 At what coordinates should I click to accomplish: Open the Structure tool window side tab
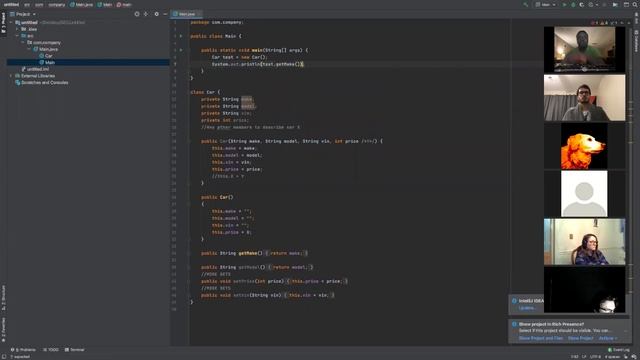coord(3,298)
